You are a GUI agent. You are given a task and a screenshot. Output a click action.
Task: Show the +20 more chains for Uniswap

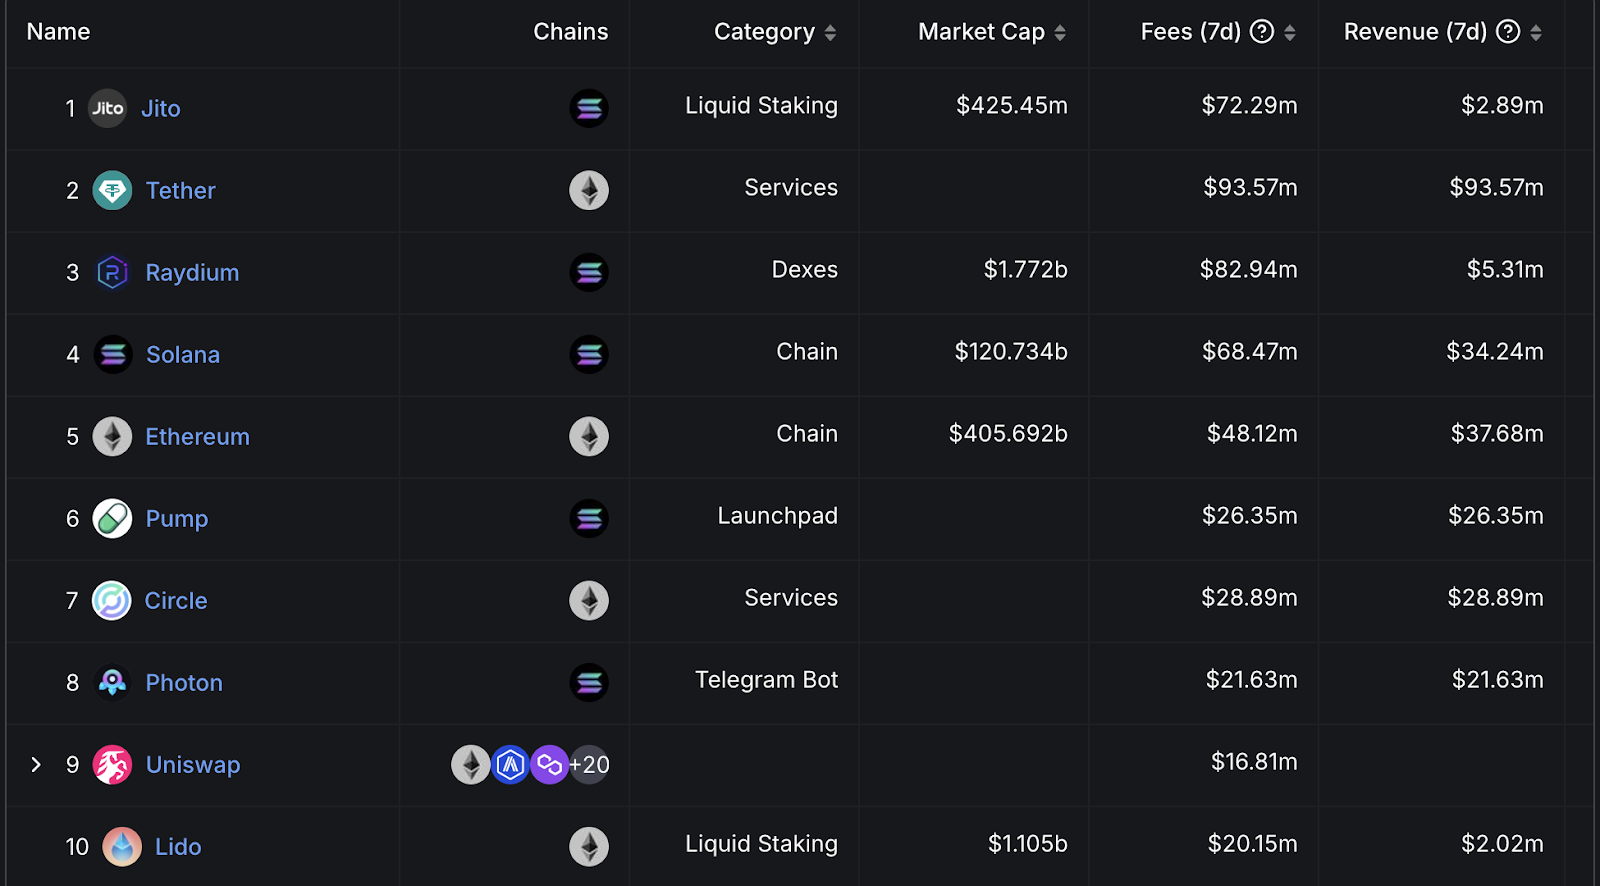589,764
